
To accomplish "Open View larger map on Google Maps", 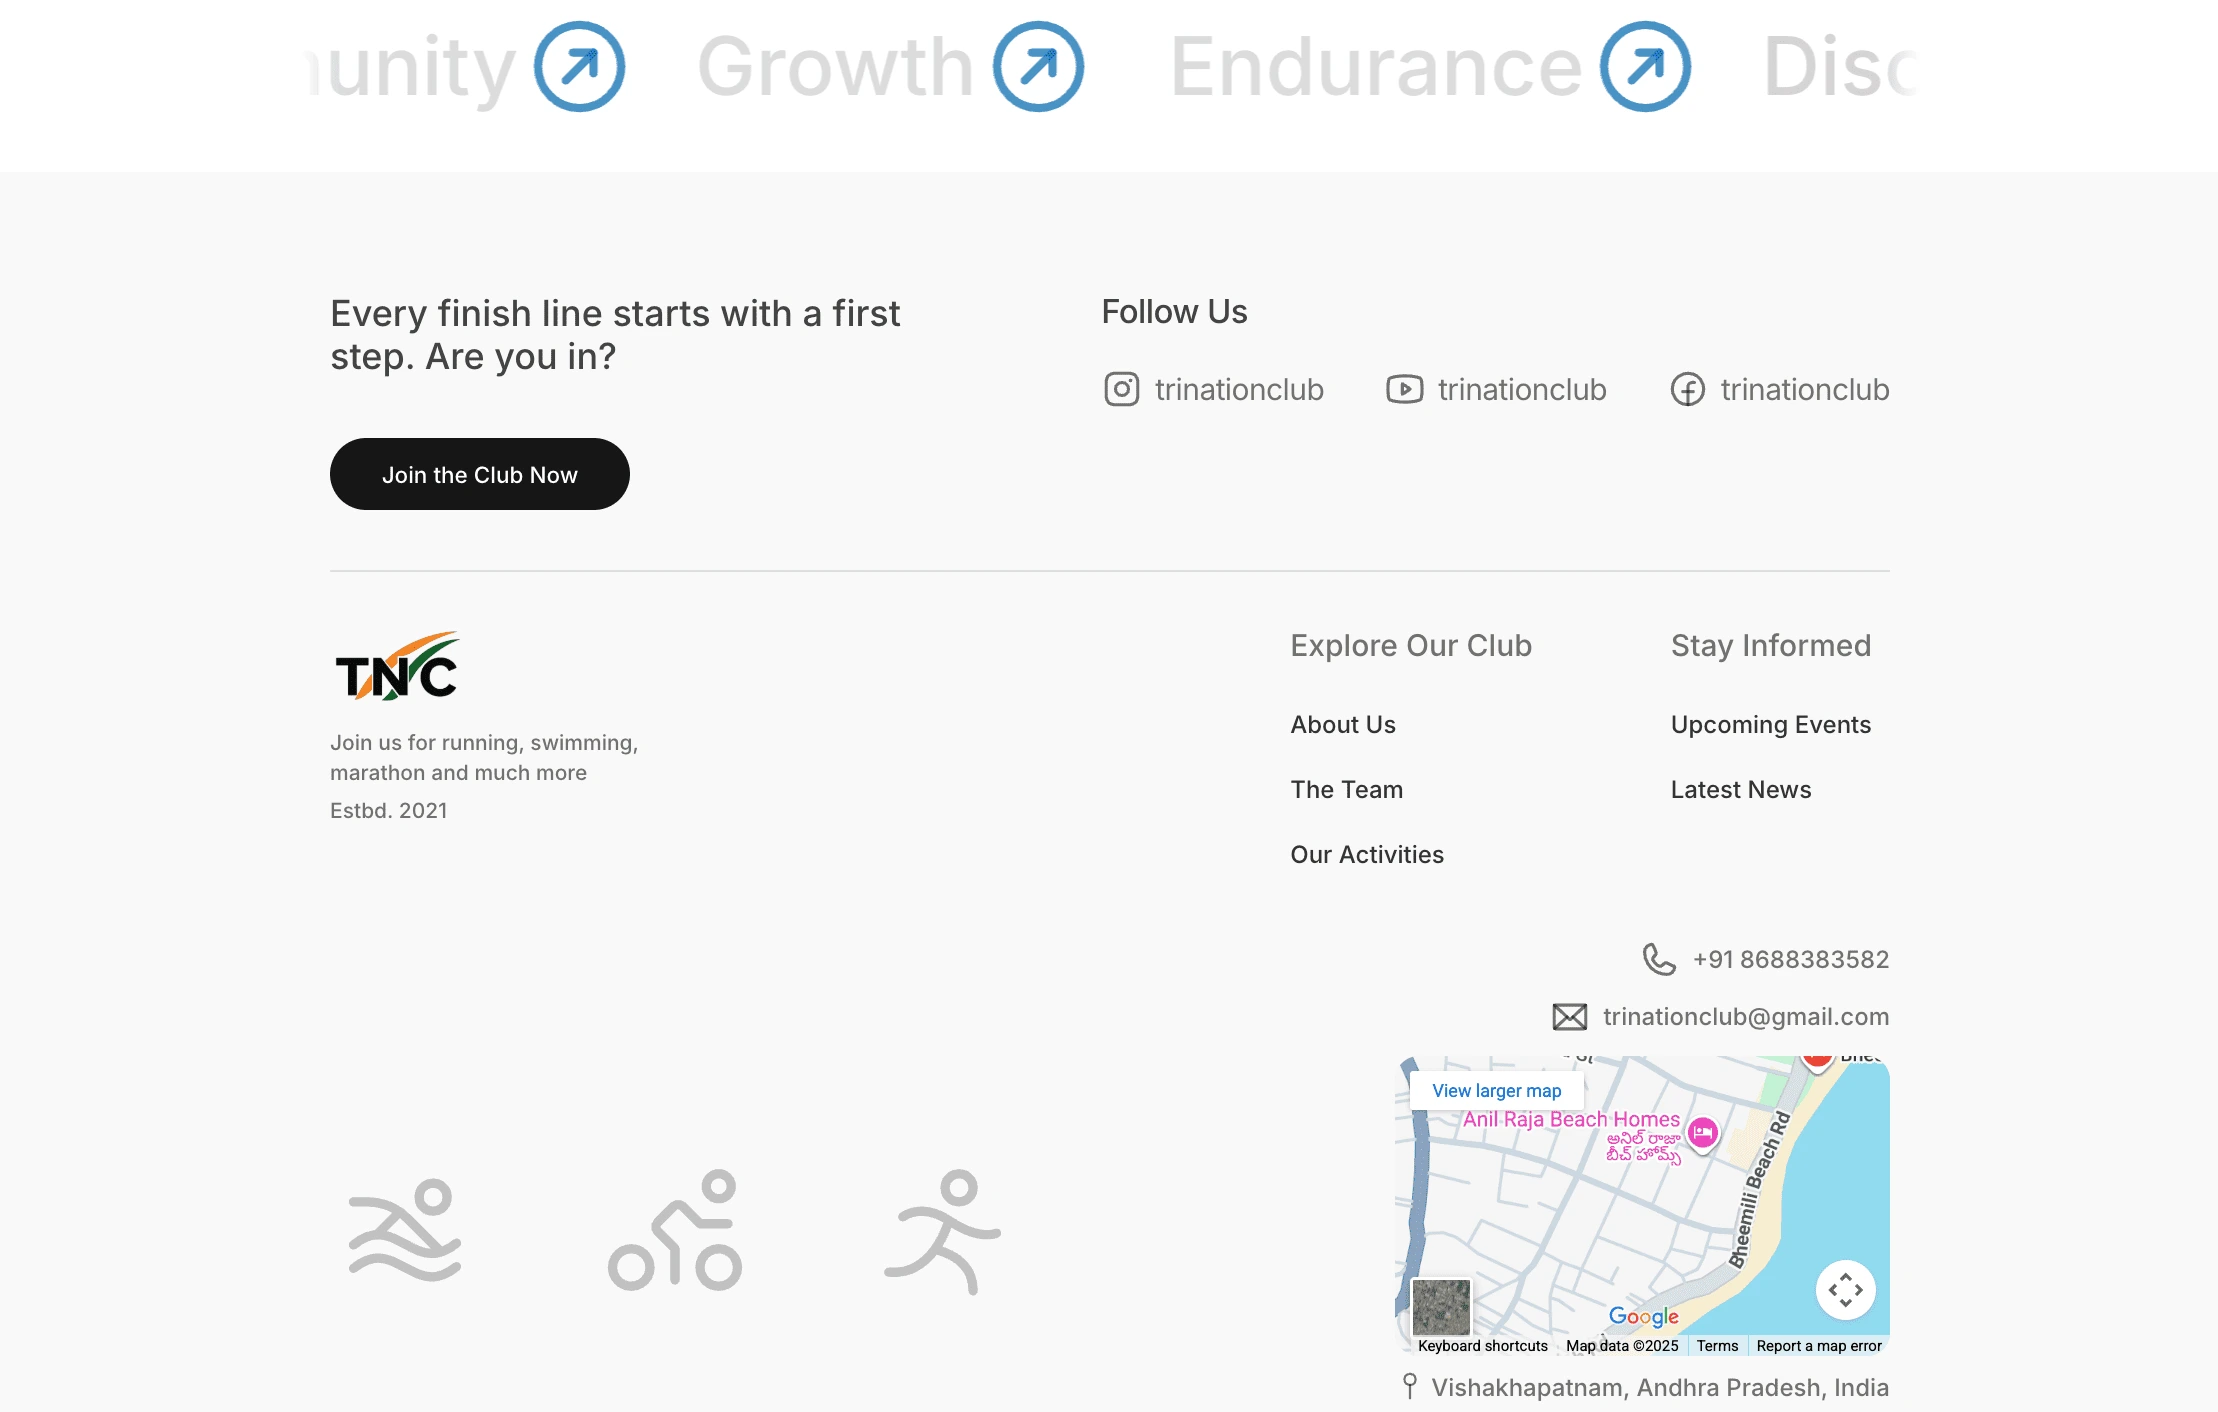I will [1496, 1090].
